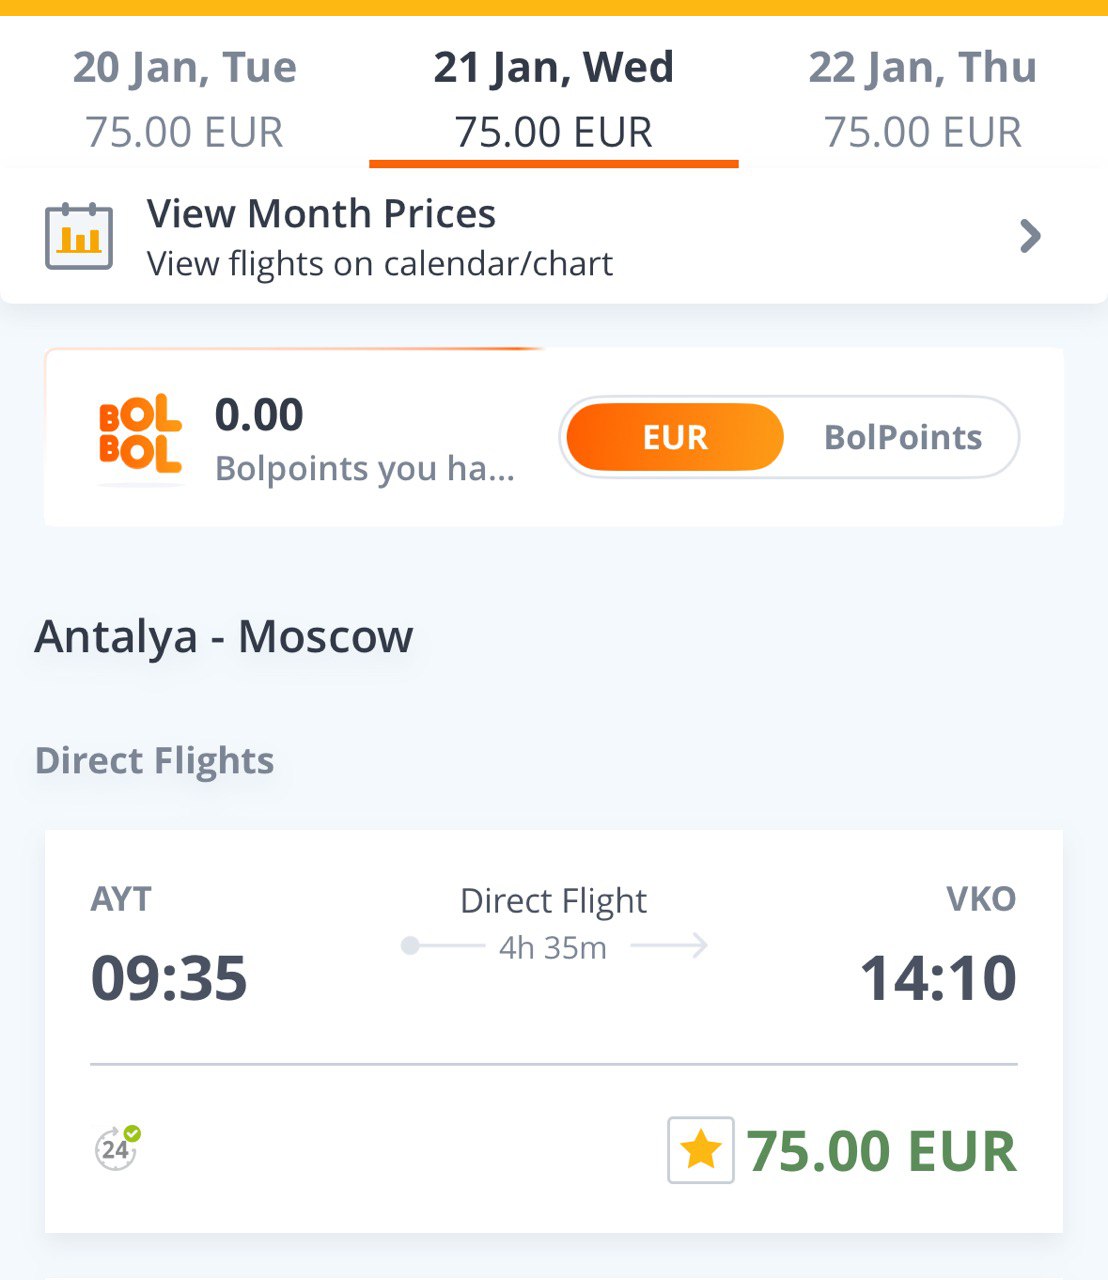Tap the BolBol logo
This screenshot has height=1280, width=1108.
point(140,436)
